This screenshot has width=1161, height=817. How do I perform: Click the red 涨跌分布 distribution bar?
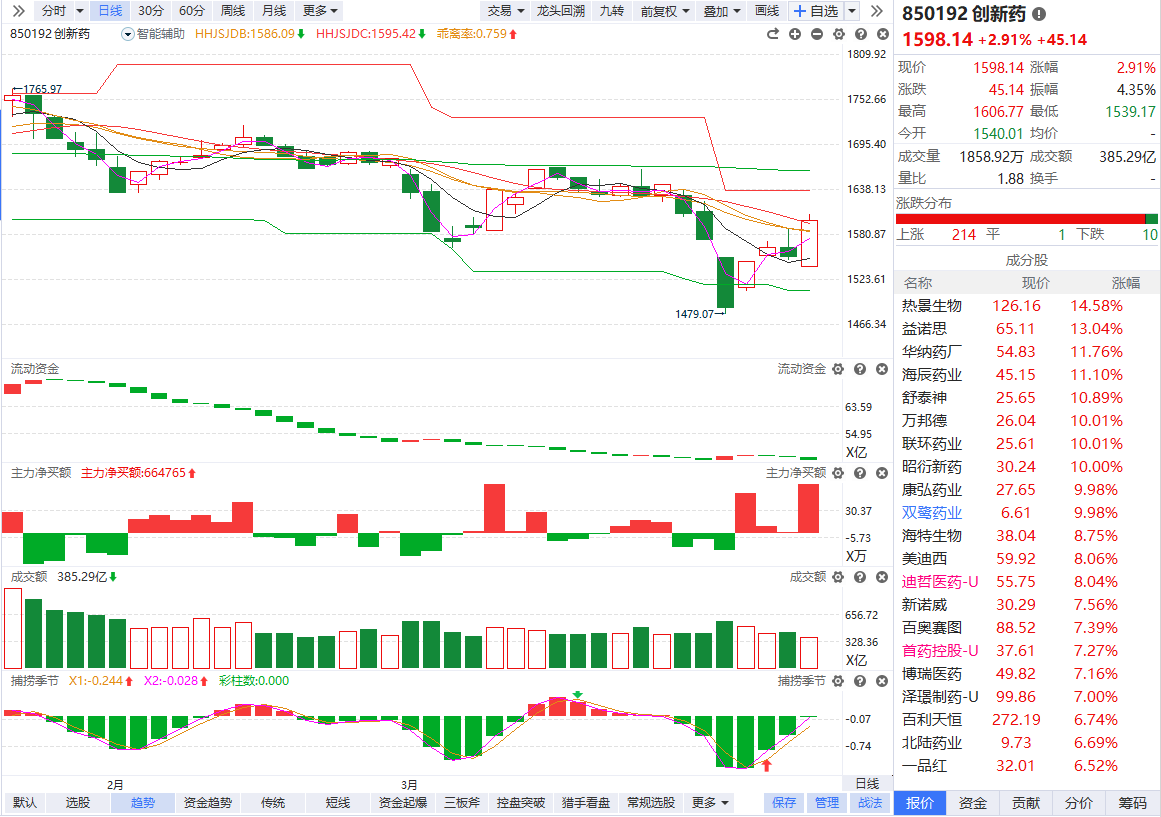1020,219
